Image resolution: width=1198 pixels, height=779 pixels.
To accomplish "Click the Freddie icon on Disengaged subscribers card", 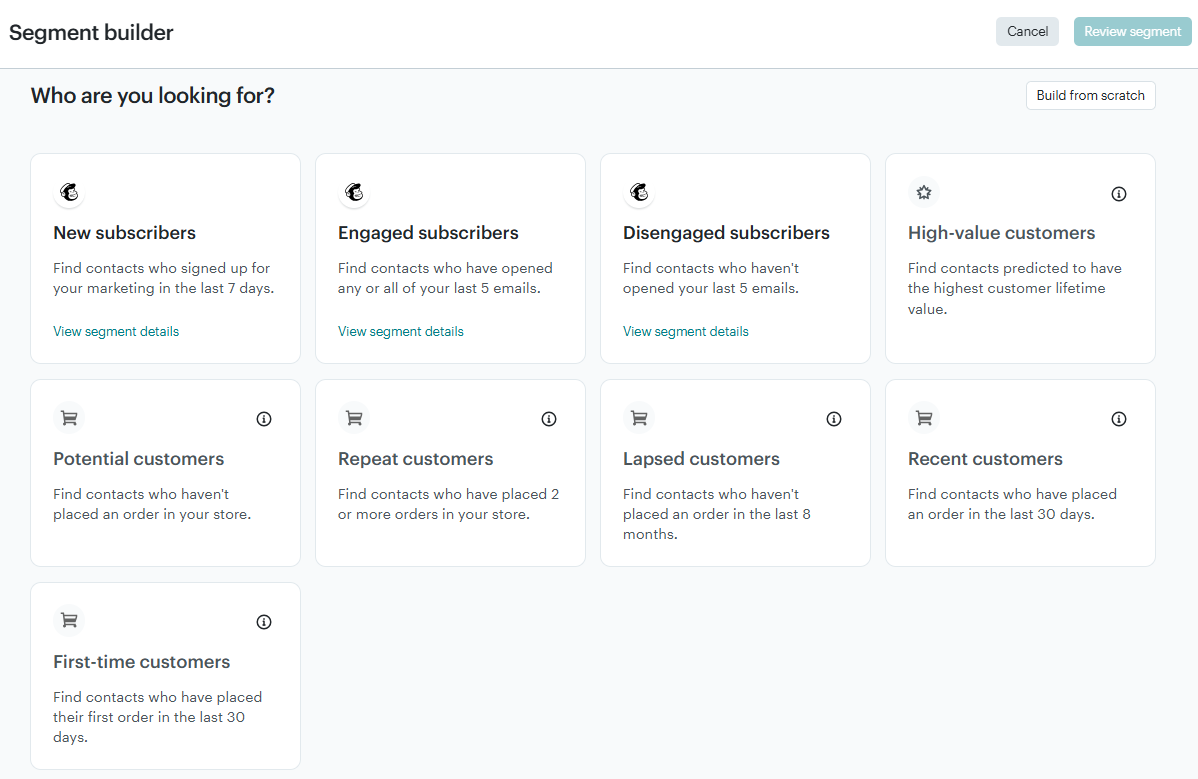I will pyautogui.click(x=639, y=193).
